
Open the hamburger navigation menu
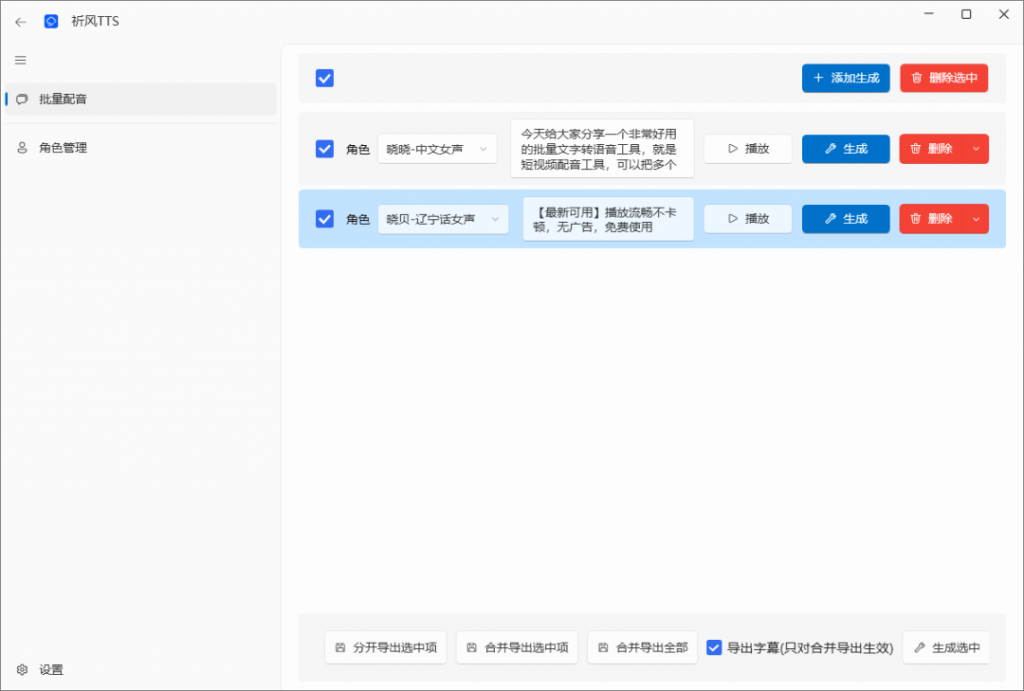click(20, 60)
